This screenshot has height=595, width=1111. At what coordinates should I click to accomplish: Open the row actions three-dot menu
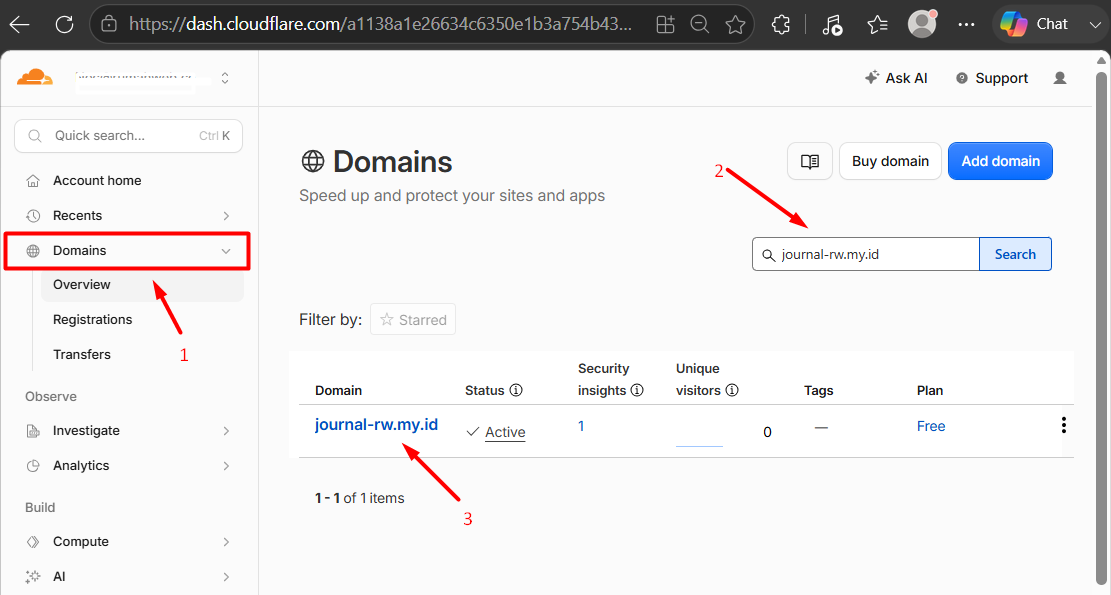click(1064, 425)
